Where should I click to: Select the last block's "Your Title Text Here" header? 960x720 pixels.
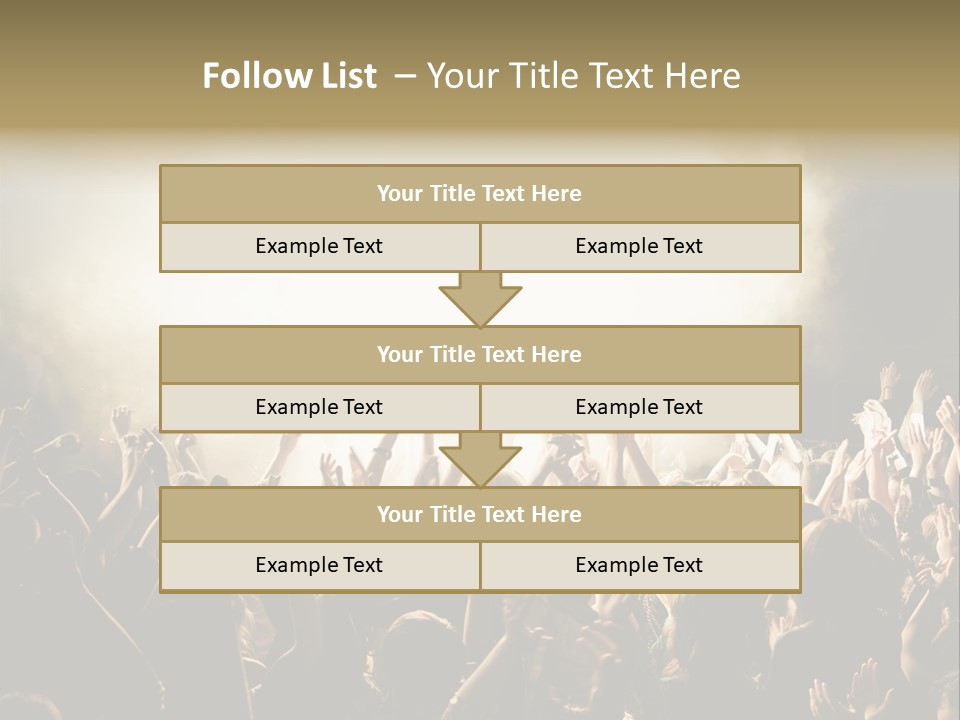pos(480,515)
